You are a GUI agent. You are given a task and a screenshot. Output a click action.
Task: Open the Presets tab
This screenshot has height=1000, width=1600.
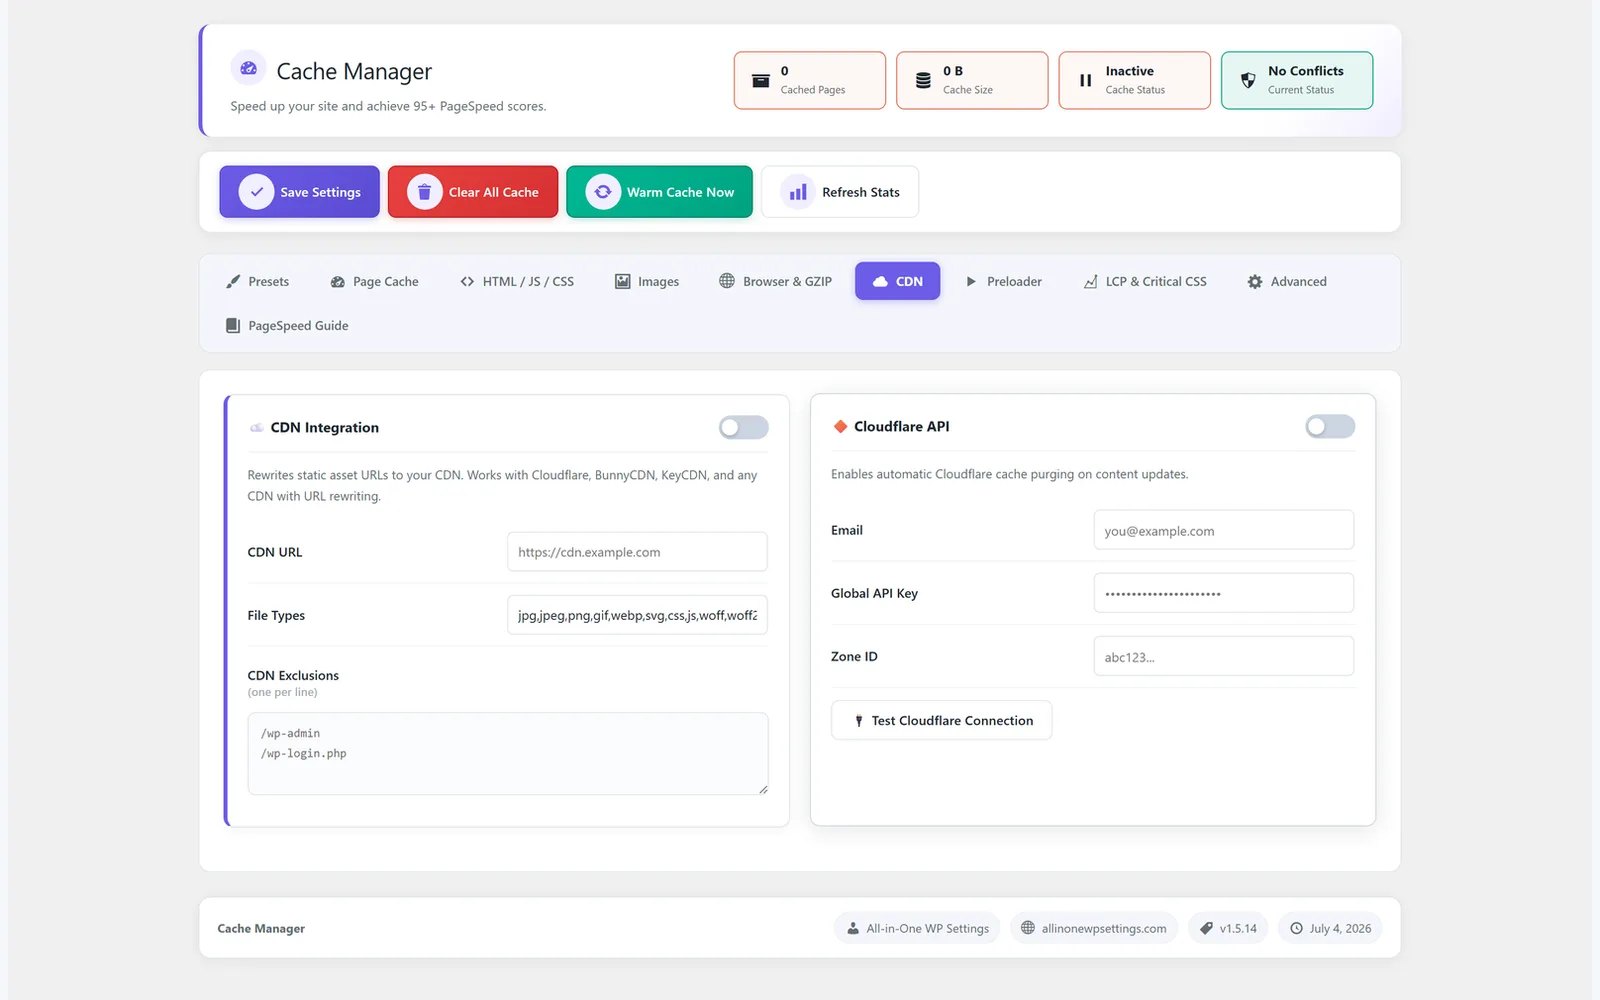click(x=258, y=282)
